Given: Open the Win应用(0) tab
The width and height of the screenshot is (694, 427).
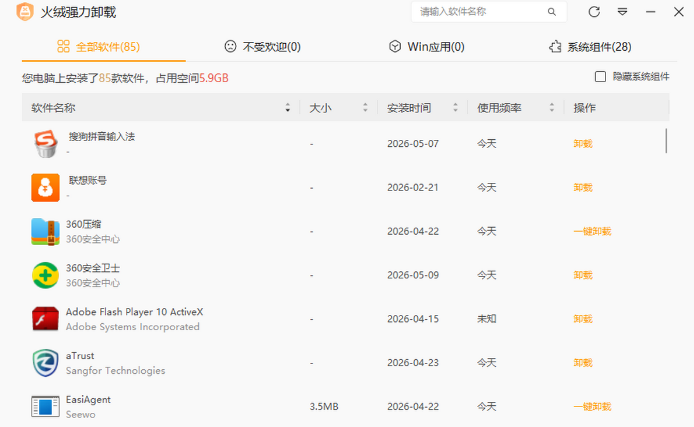Looking at the screenshot, I should tap(427, 46).
